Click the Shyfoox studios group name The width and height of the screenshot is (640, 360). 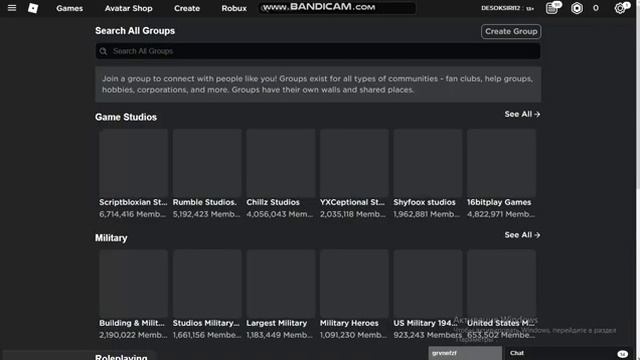tap(424, 202)
